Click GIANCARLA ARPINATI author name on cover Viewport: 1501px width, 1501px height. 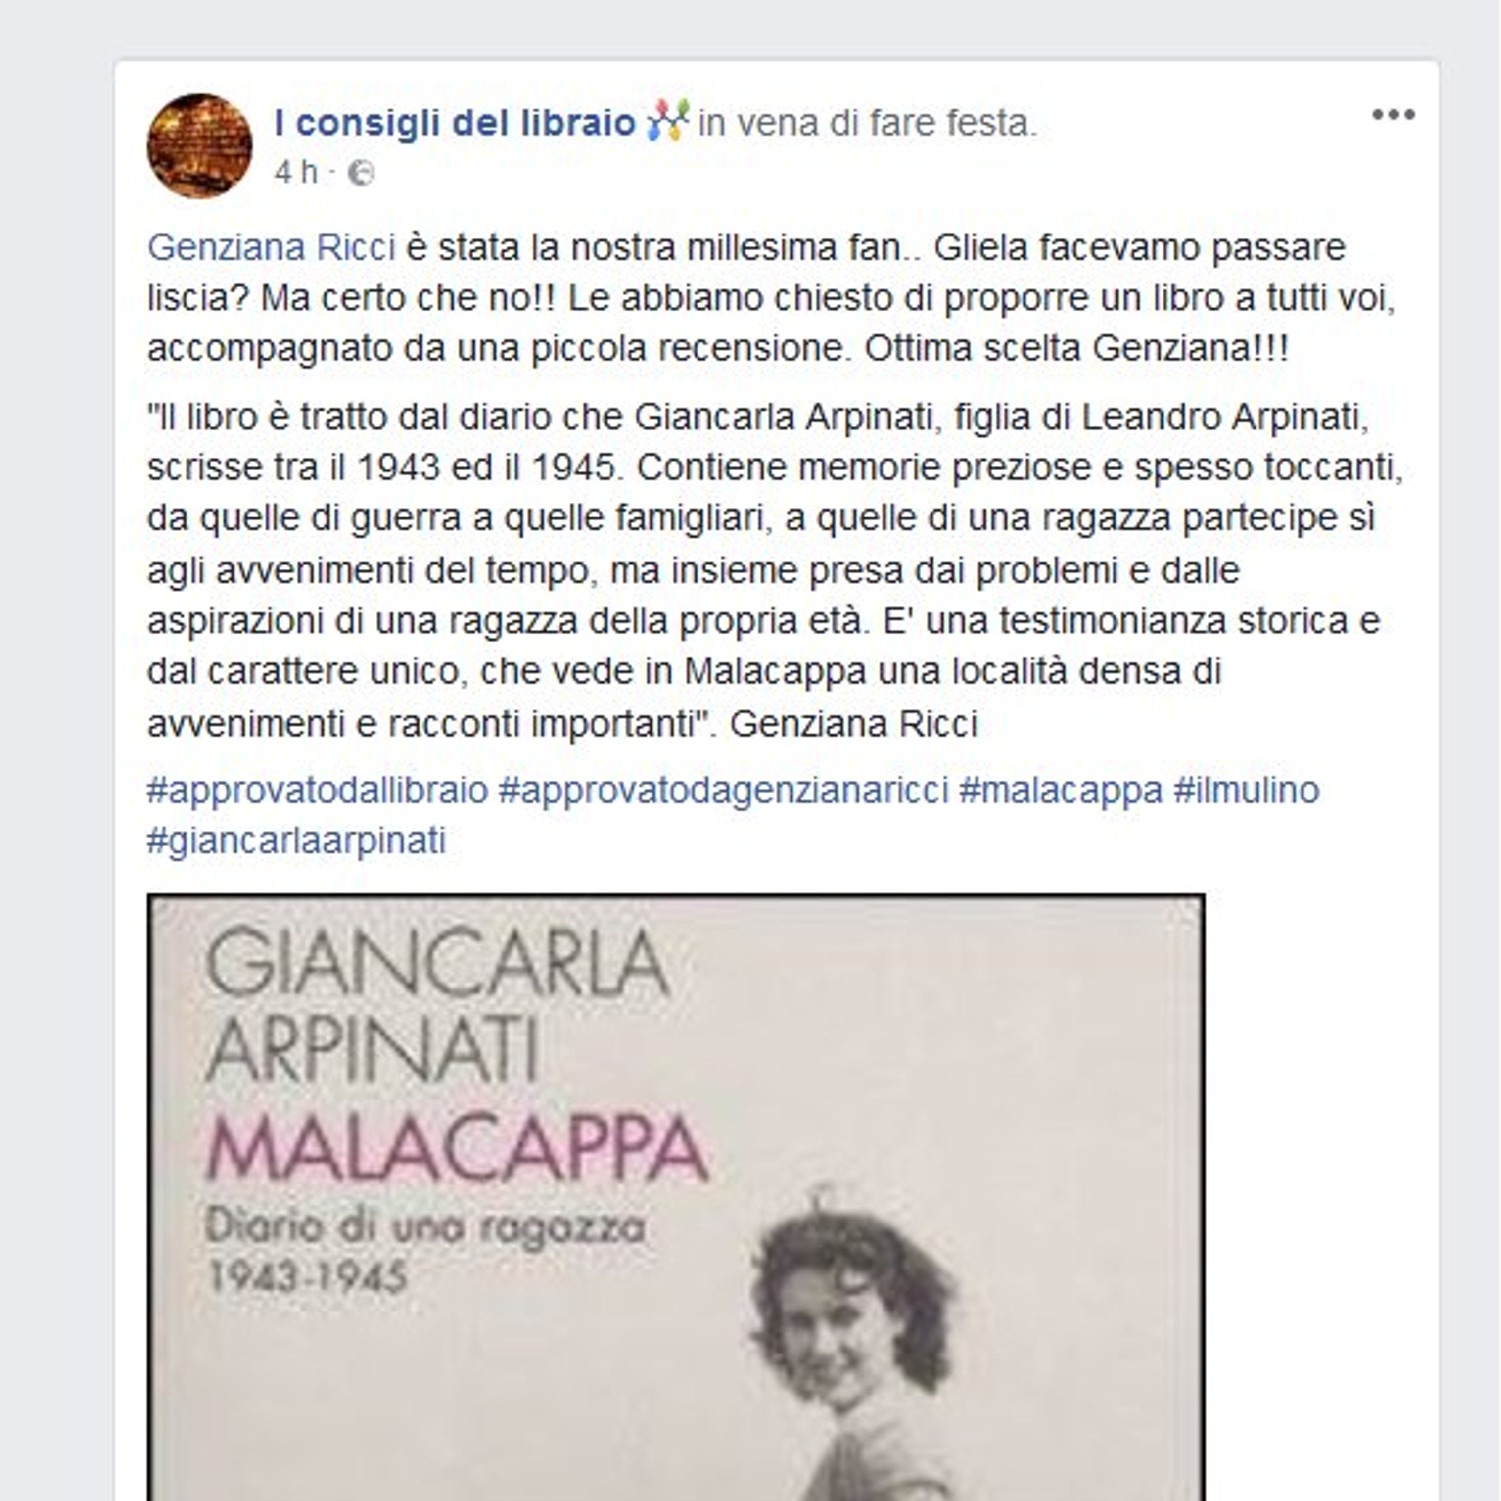coord(436,1006)
